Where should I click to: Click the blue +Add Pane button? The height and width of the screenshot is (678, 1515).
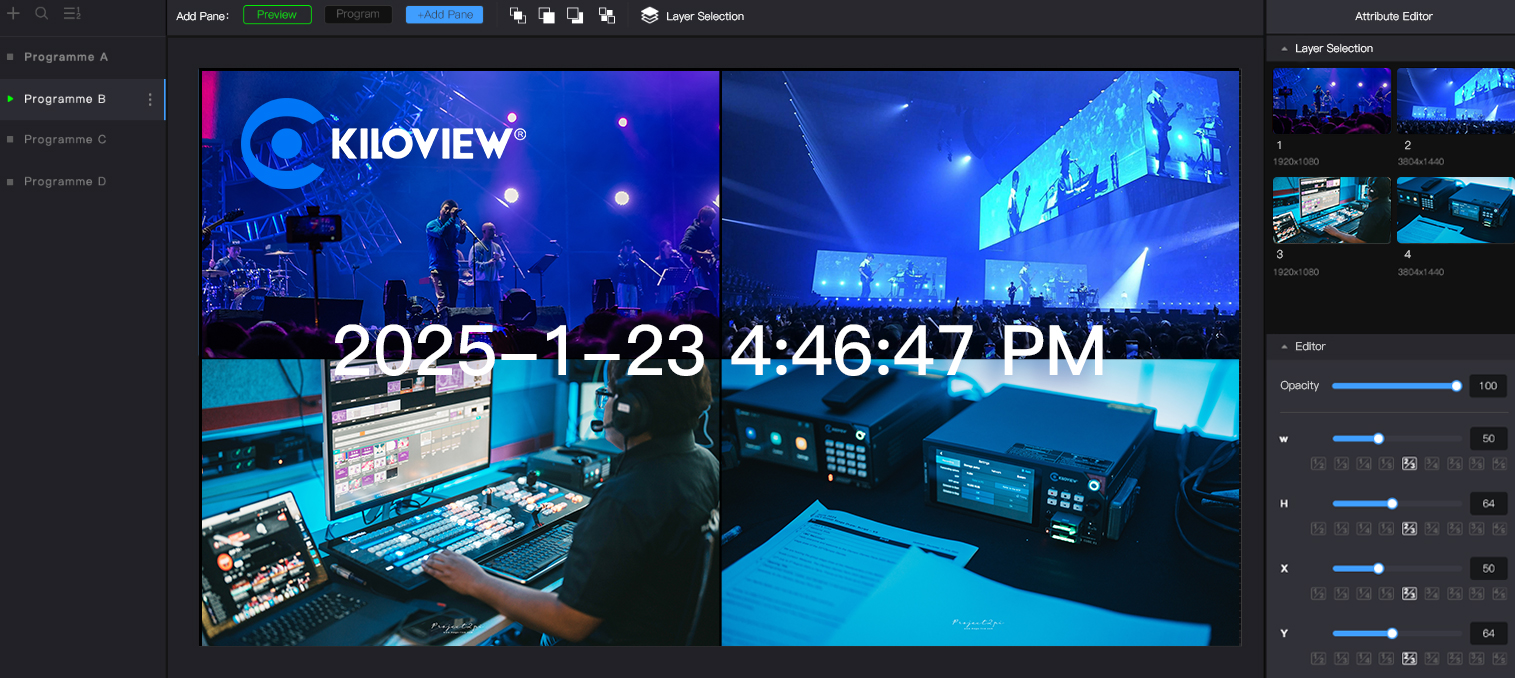click(x=444, y=15)
